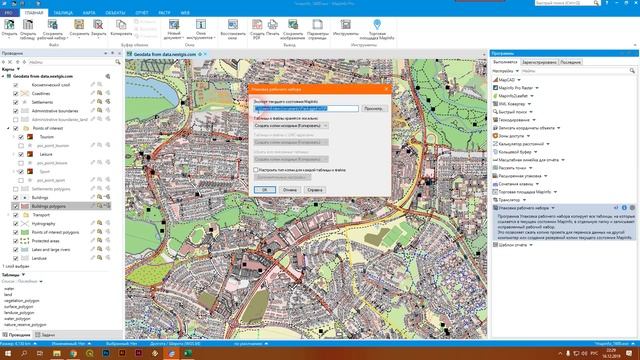Click the Параметры страницы ribbon icon
Viewport: 640px width, 360px height.
pyautogui.click(x=318, y=24)
